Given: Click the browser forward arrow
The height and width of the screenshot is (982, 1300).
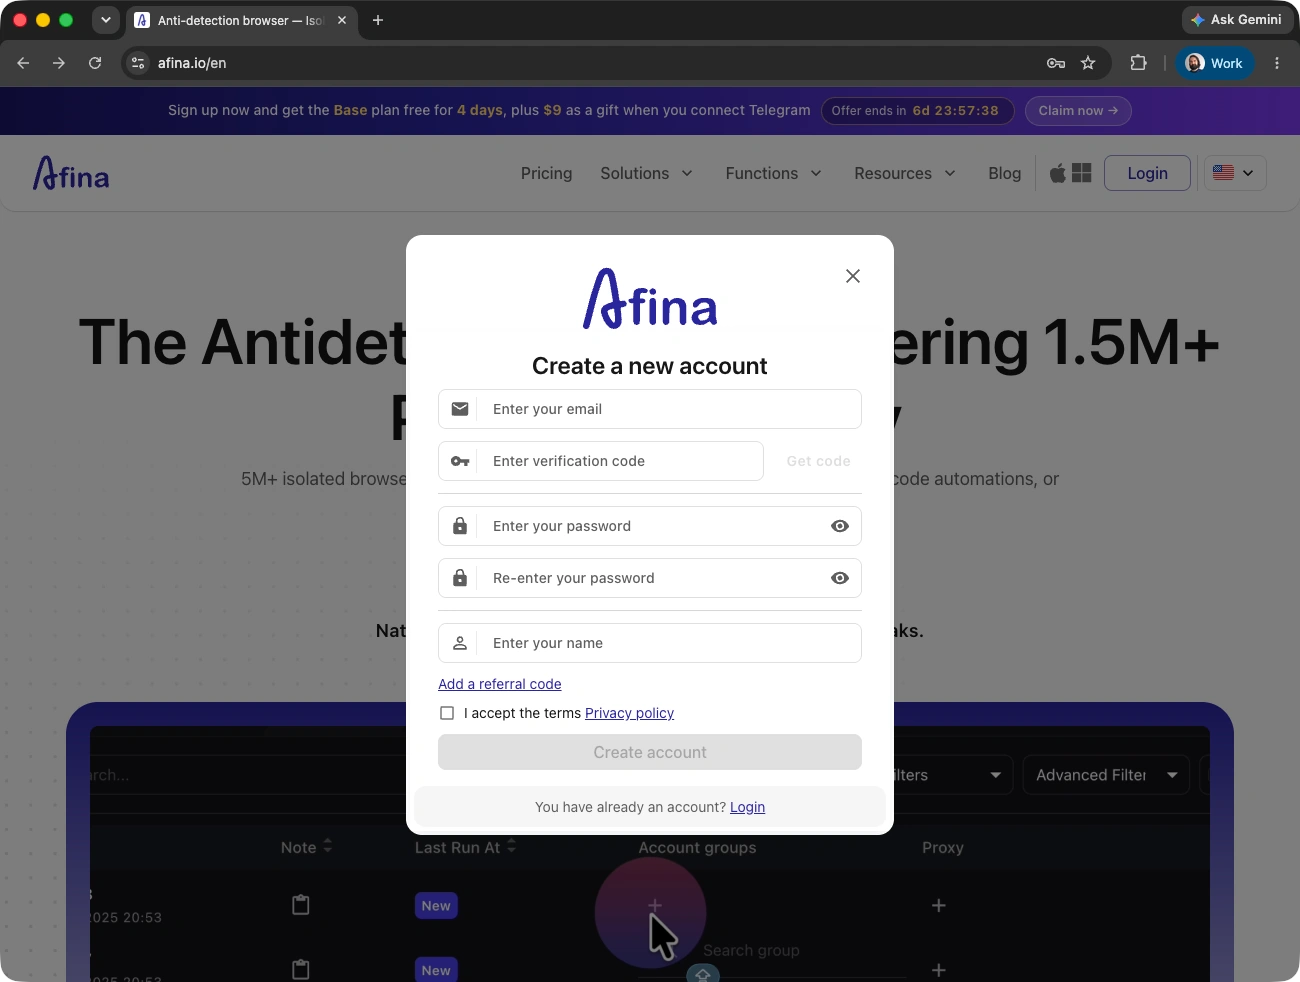Looking at the screenshot, I should coord(59,63).
